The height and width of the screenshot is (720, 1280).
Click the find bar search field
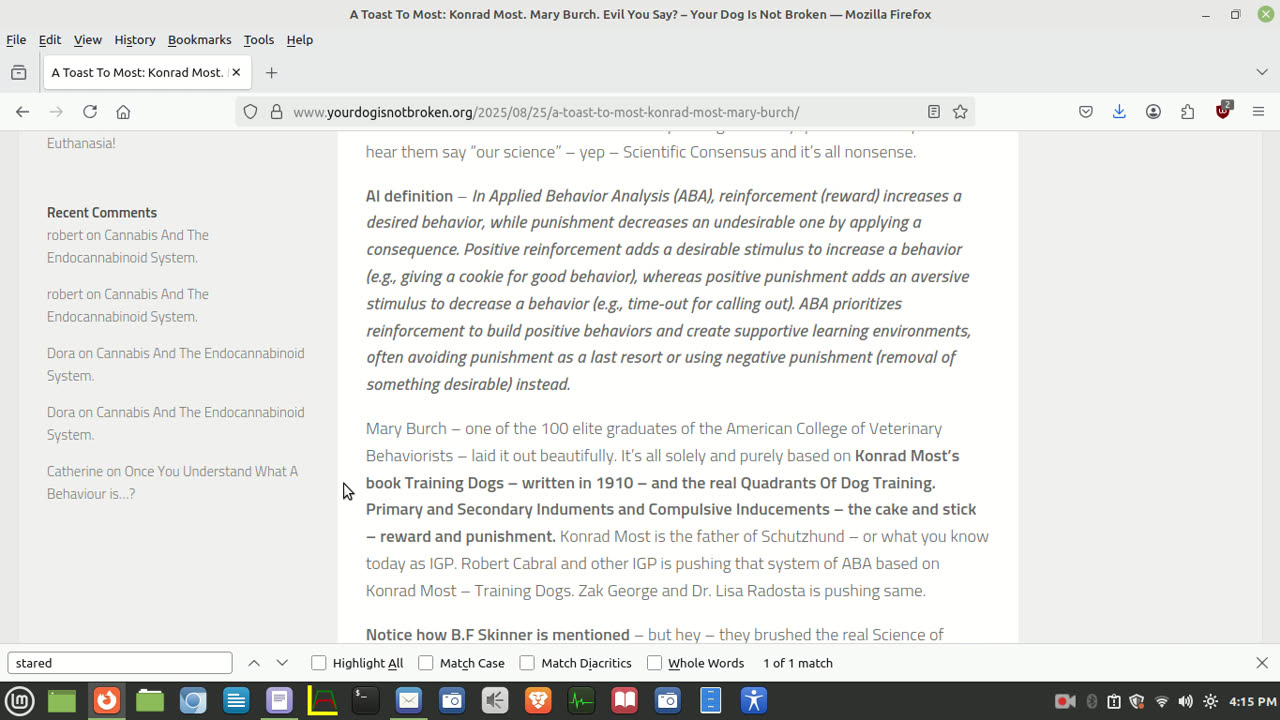click(120, 663)
